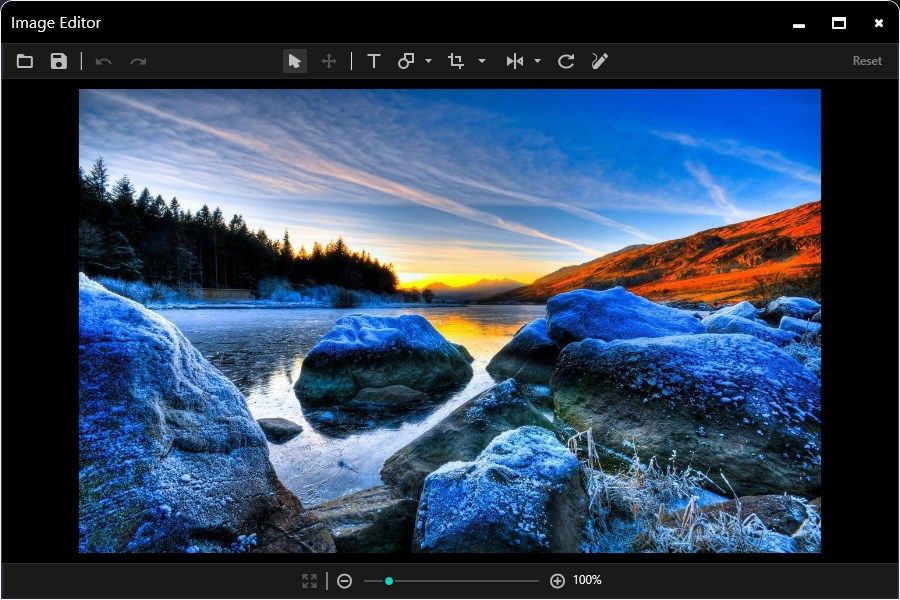Screen dimensions: 900x600
Task: Close the Image Editor window
Action: pos(879,23)
